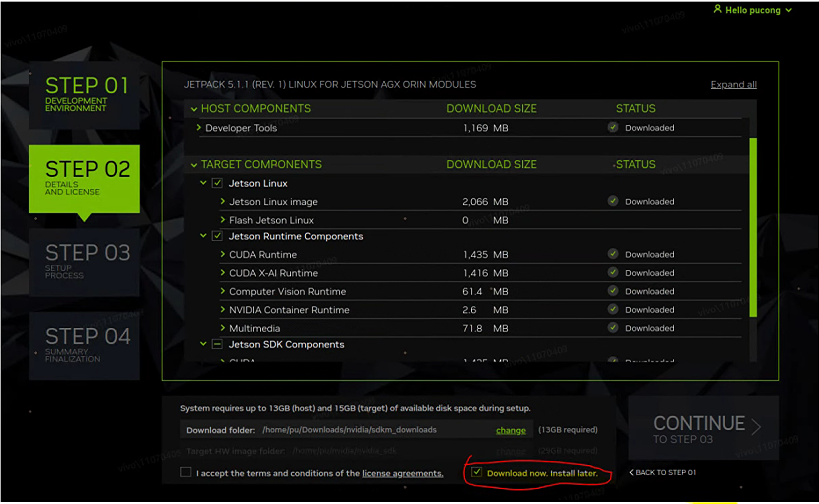
Task: Click Back to Step 01 link
Action: point(663,472)
